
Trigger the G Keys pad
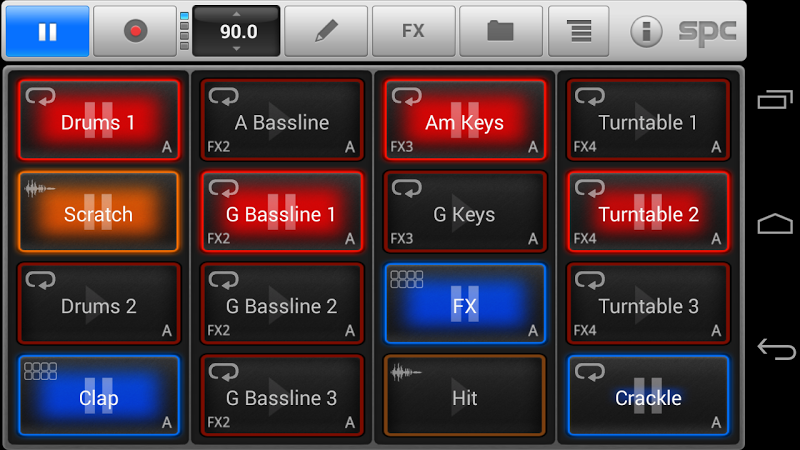click(x=465, y=212)
